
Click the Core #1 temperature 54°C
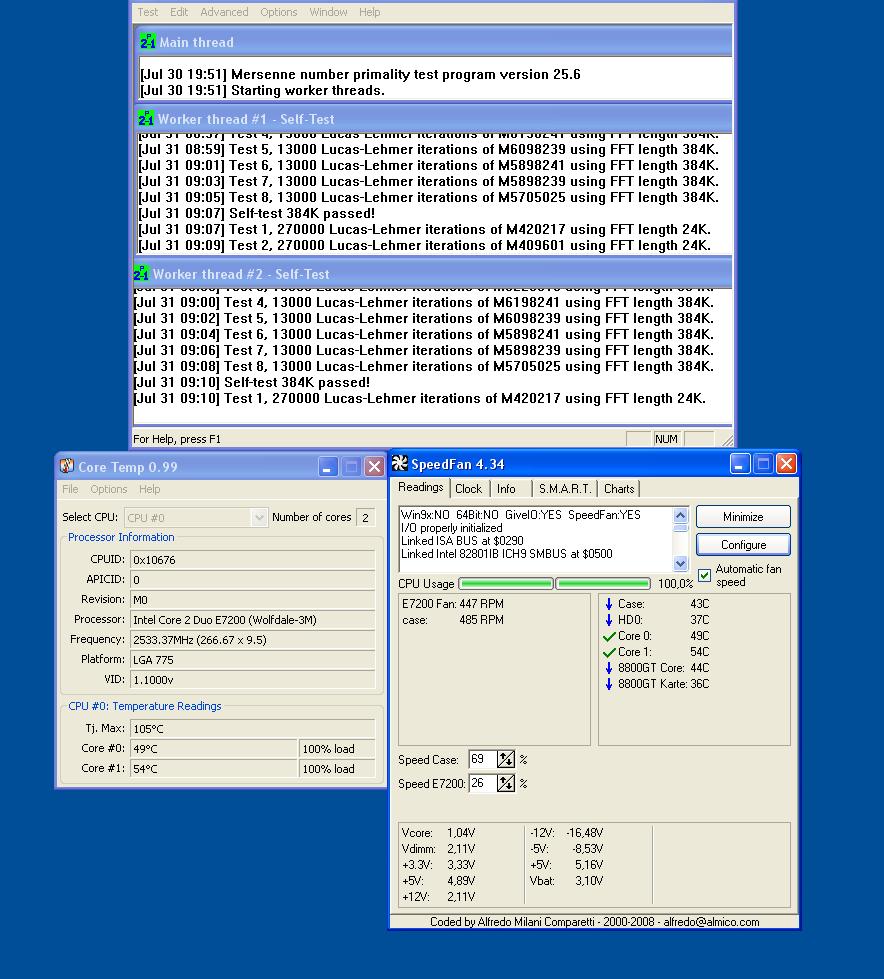tap(214, 769)
